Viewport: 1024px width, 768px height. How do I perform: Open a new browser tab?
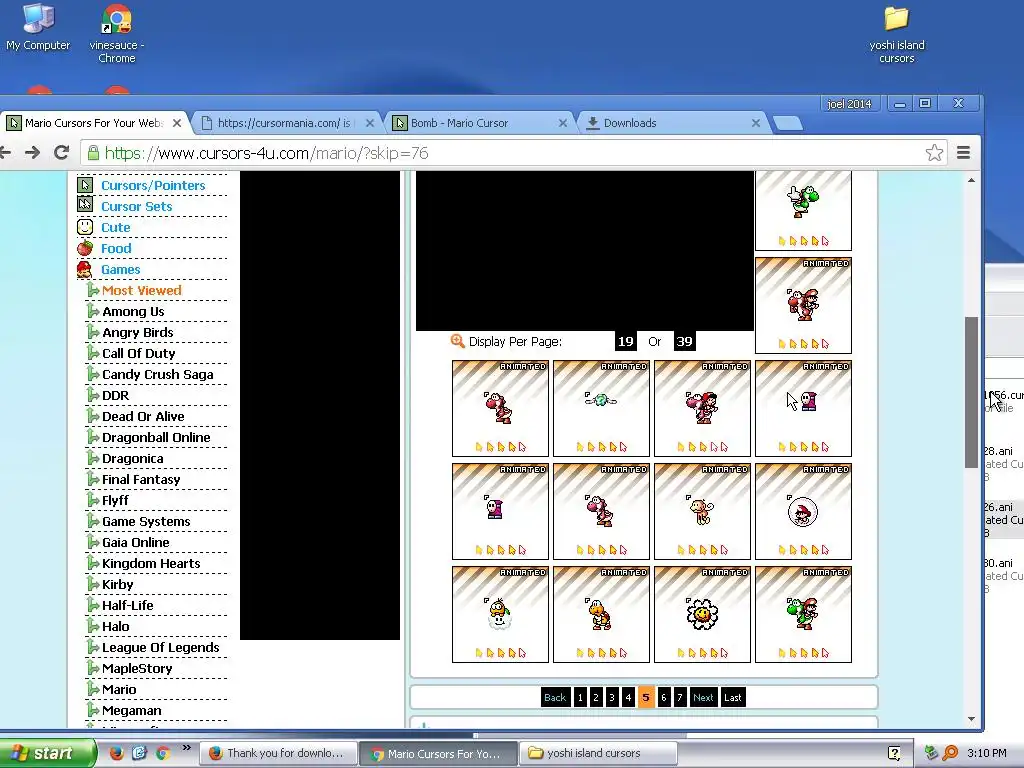coord(788,123)
